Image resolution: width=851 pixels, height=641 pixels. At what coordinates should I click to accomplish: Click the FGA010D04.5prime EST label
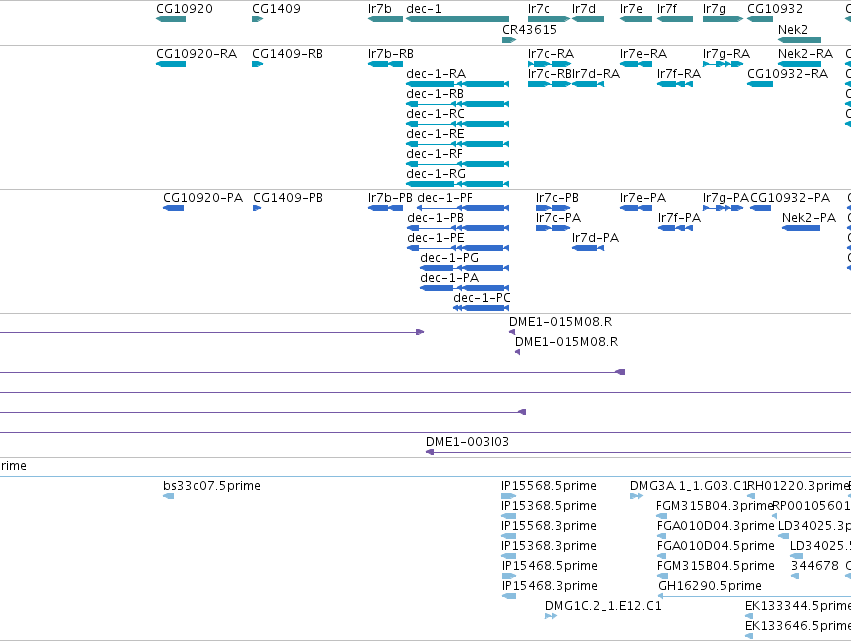coord(715,546)
